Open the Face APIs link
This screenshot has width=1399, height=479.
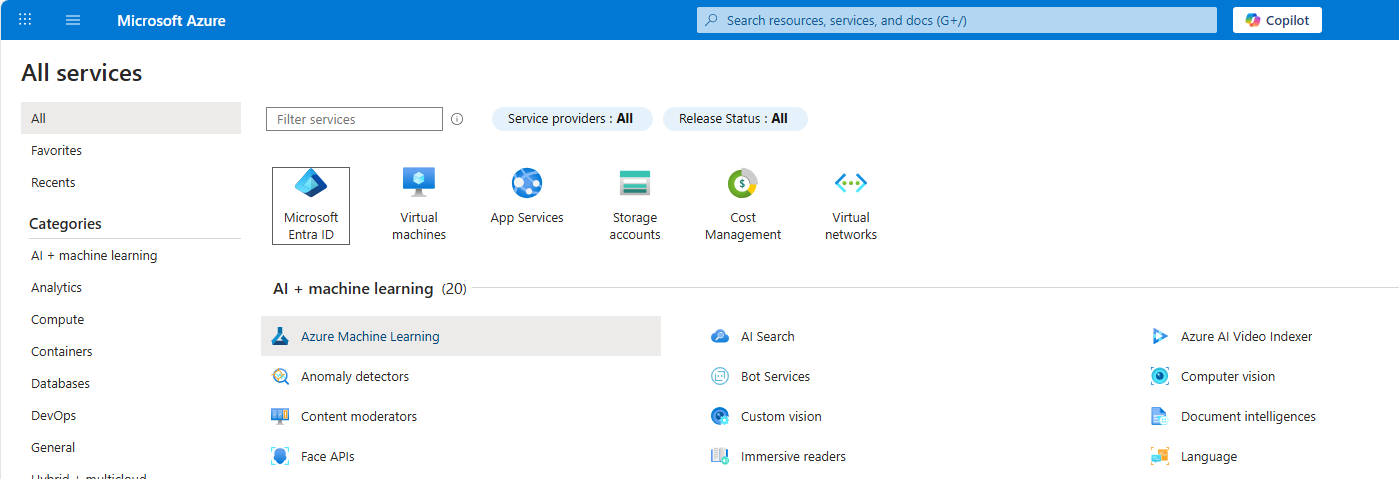328,457
